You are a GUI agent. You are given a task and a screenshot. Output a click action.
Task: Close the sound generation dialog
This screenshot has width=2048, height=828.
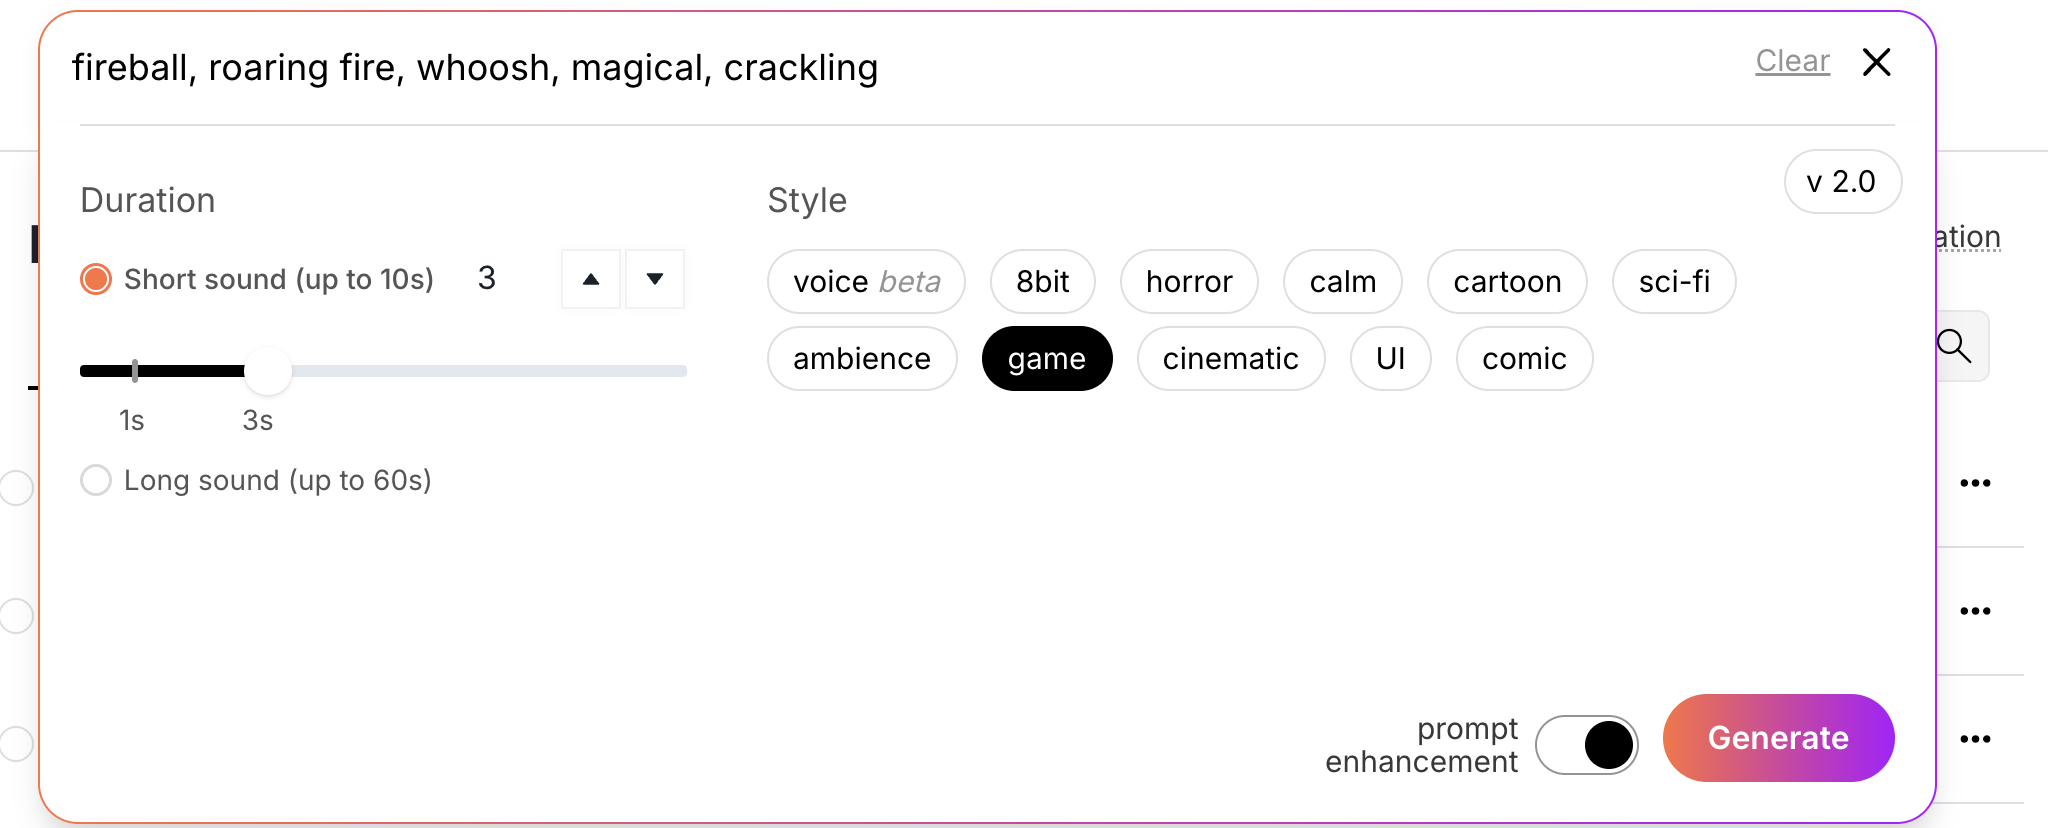click(x=1877, y=62)
